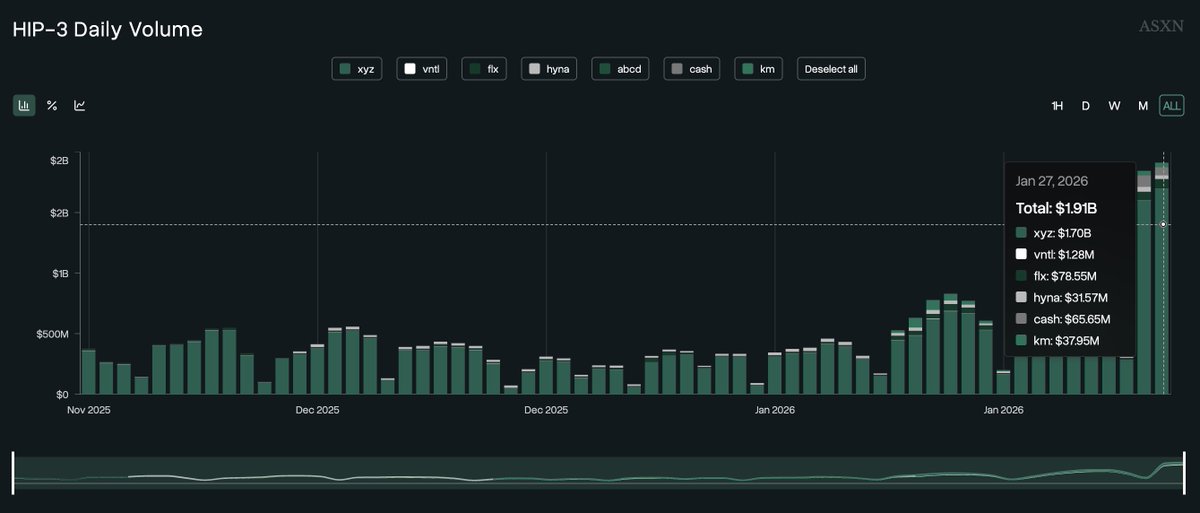Viewport: 1200px width, 513px height.
Task: Grab the right handle of range slider
Action: pyautogui.click(x=1186, y=472)
